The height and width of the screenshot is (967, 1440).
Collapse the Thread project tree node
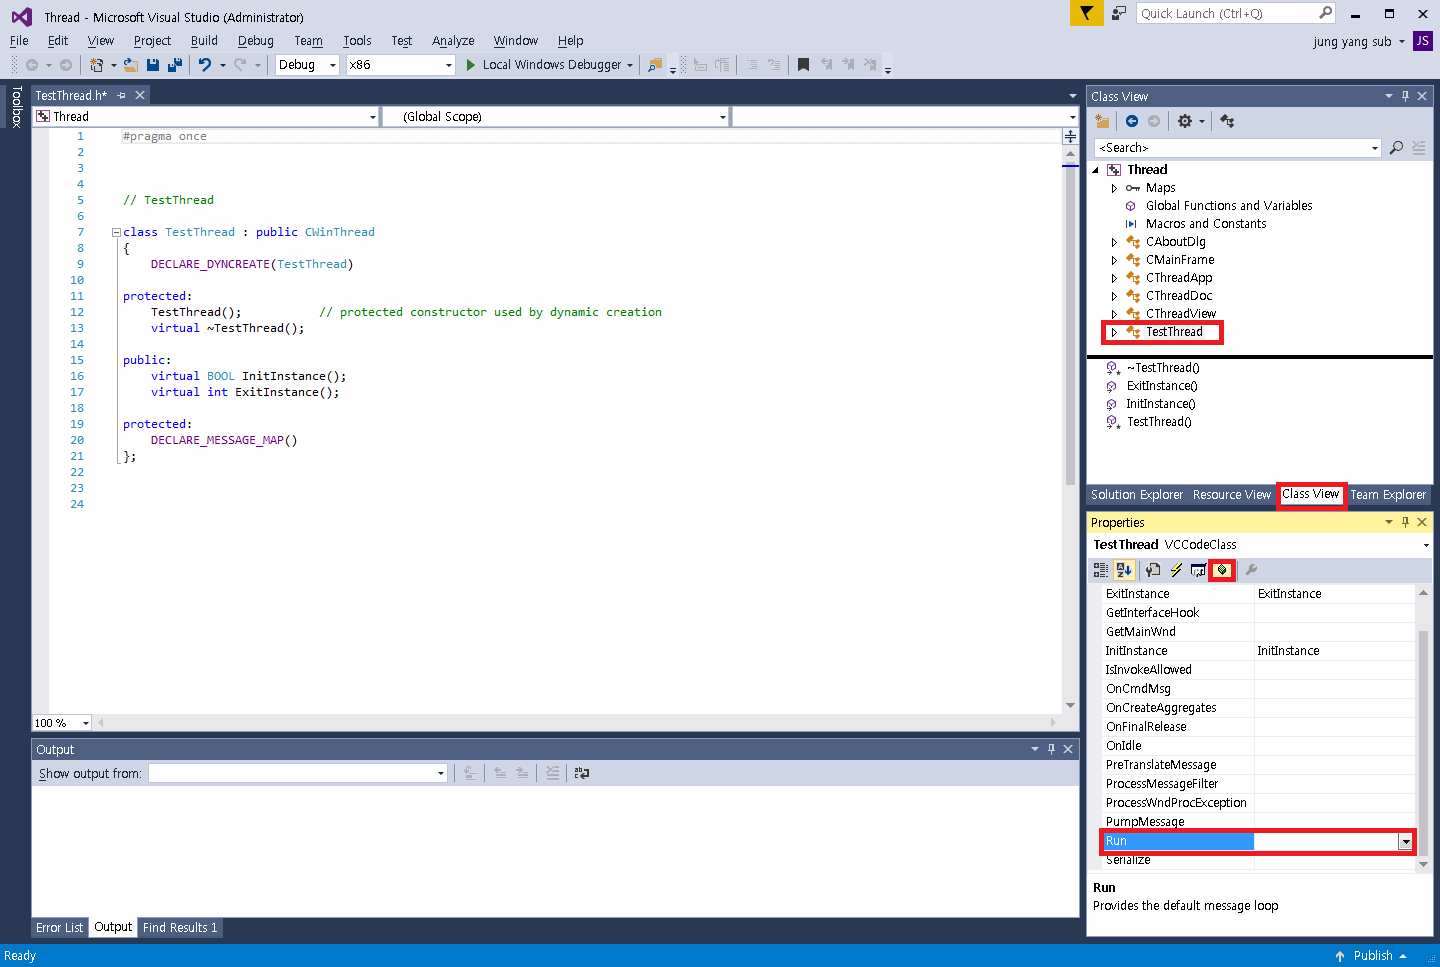point(1096,170)
